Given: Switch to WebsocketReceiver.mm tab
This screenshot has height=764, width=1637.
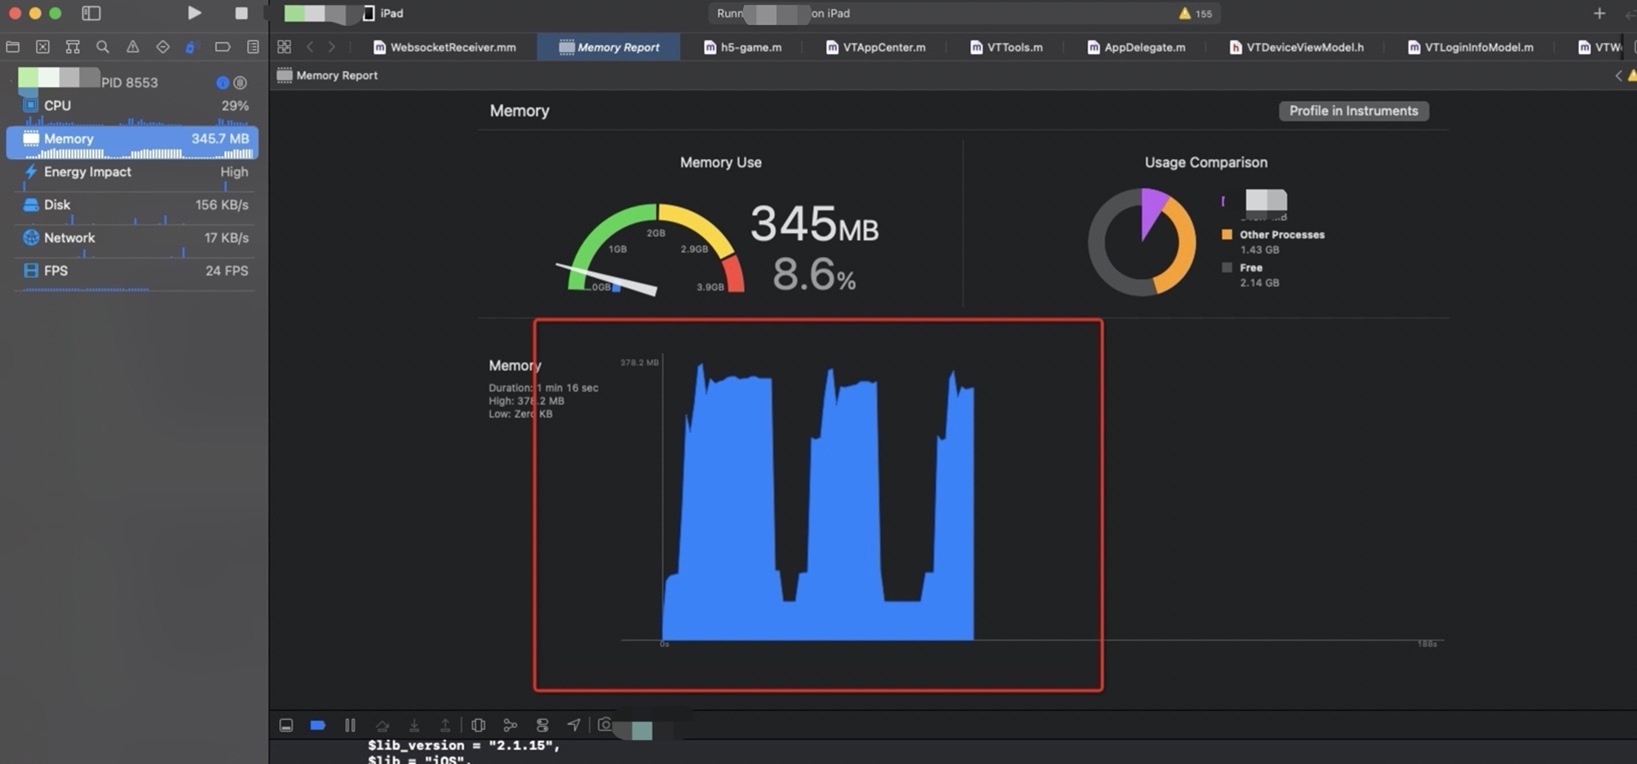Looking at the screenshot, I should click(x=445, y=47).
